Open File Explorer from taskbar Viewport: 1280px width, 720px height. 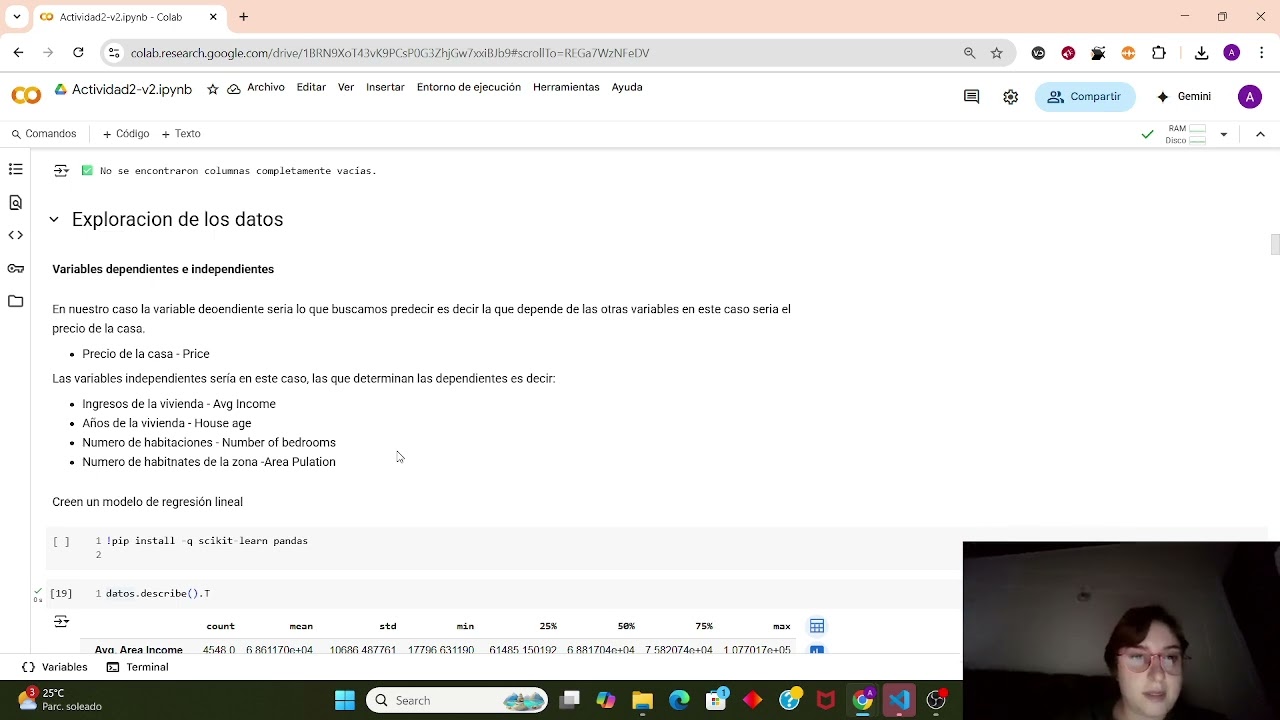click(x=642, y=700)
